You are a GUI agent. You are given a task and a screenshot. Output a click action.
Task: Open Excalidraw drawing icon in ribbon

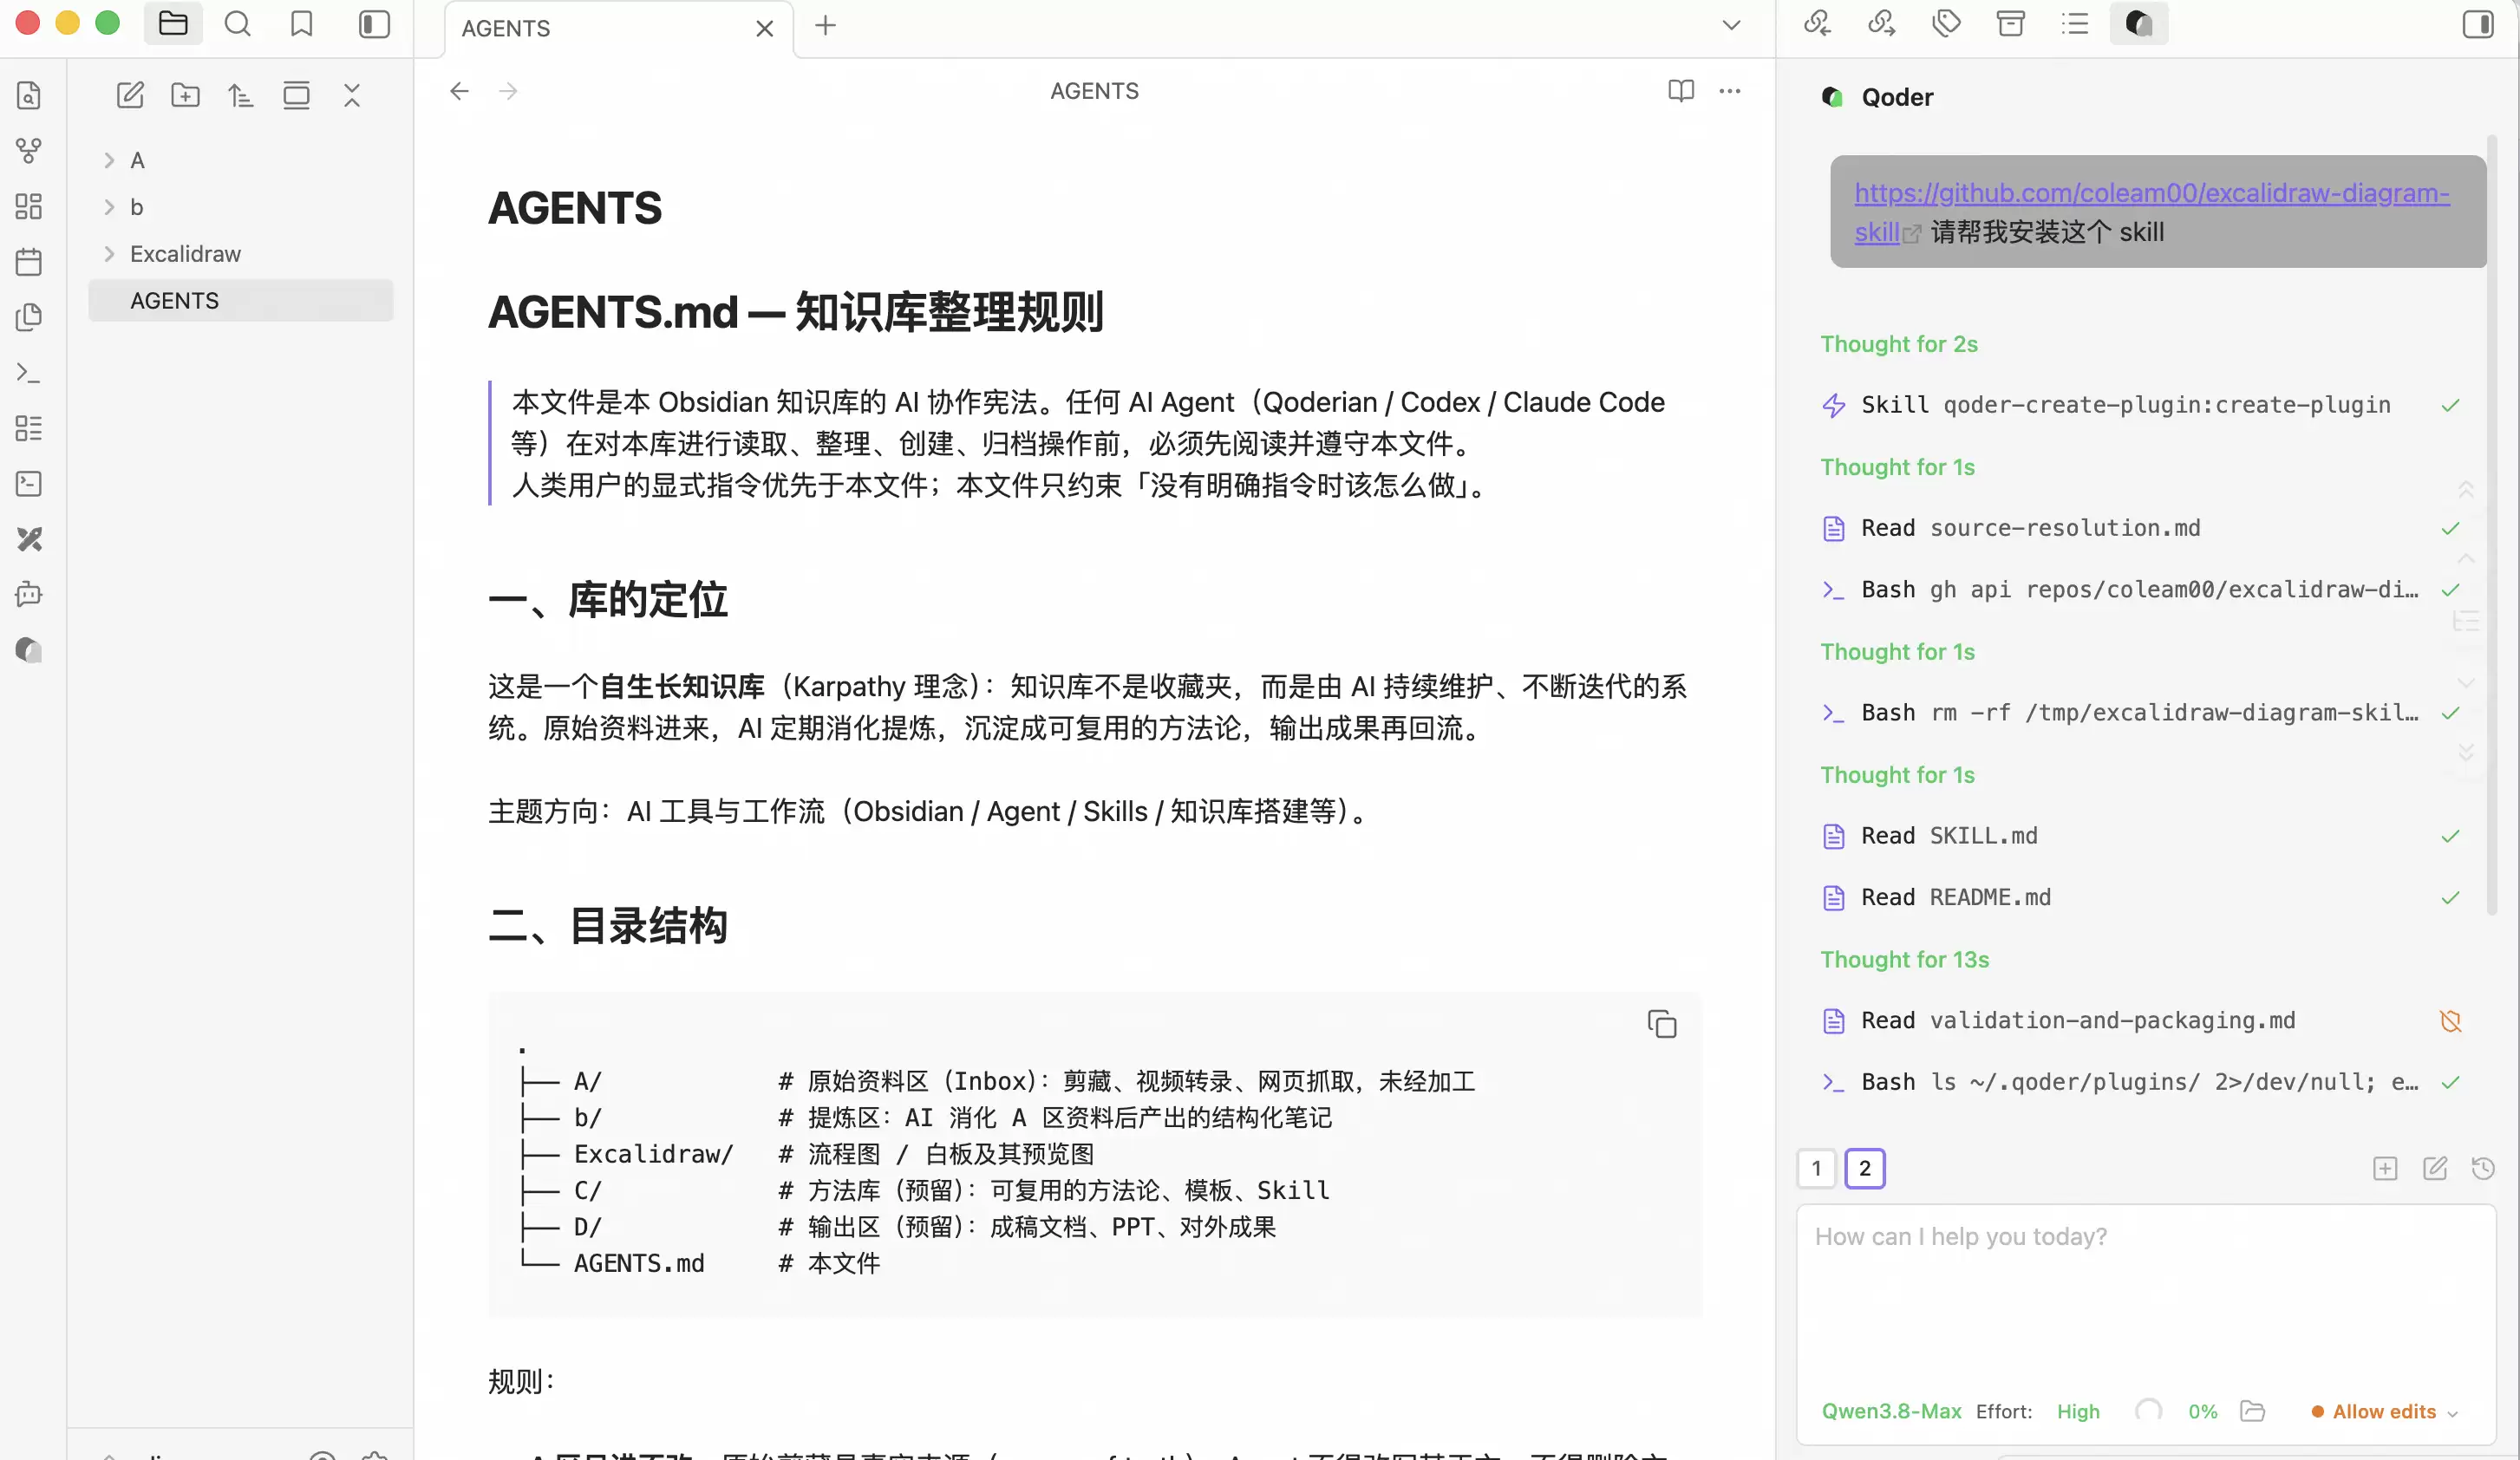coord(29,540)
